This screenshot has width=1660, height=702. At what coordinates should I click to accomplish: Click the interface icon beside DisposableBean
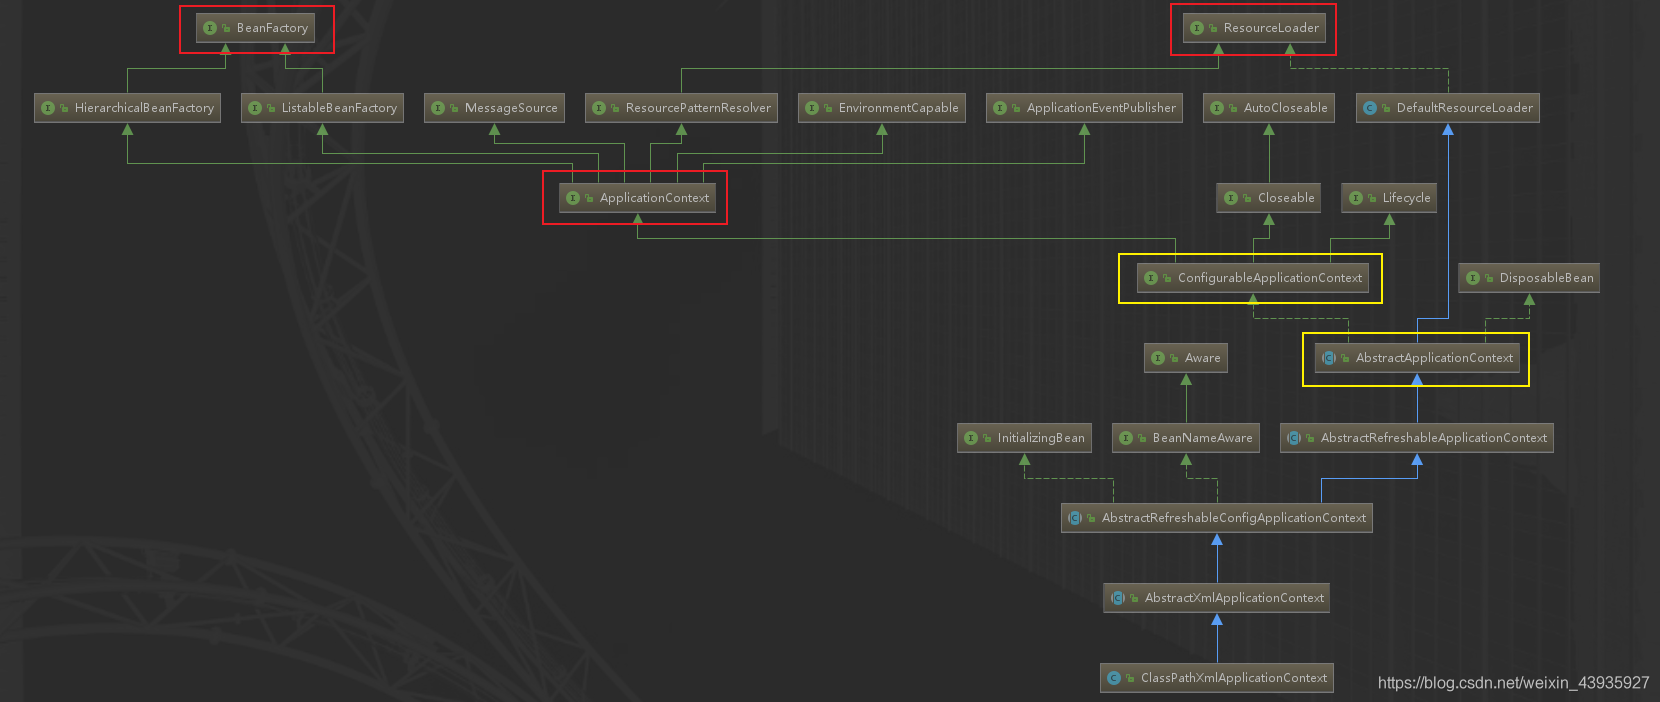click(x=1473, y=278)
